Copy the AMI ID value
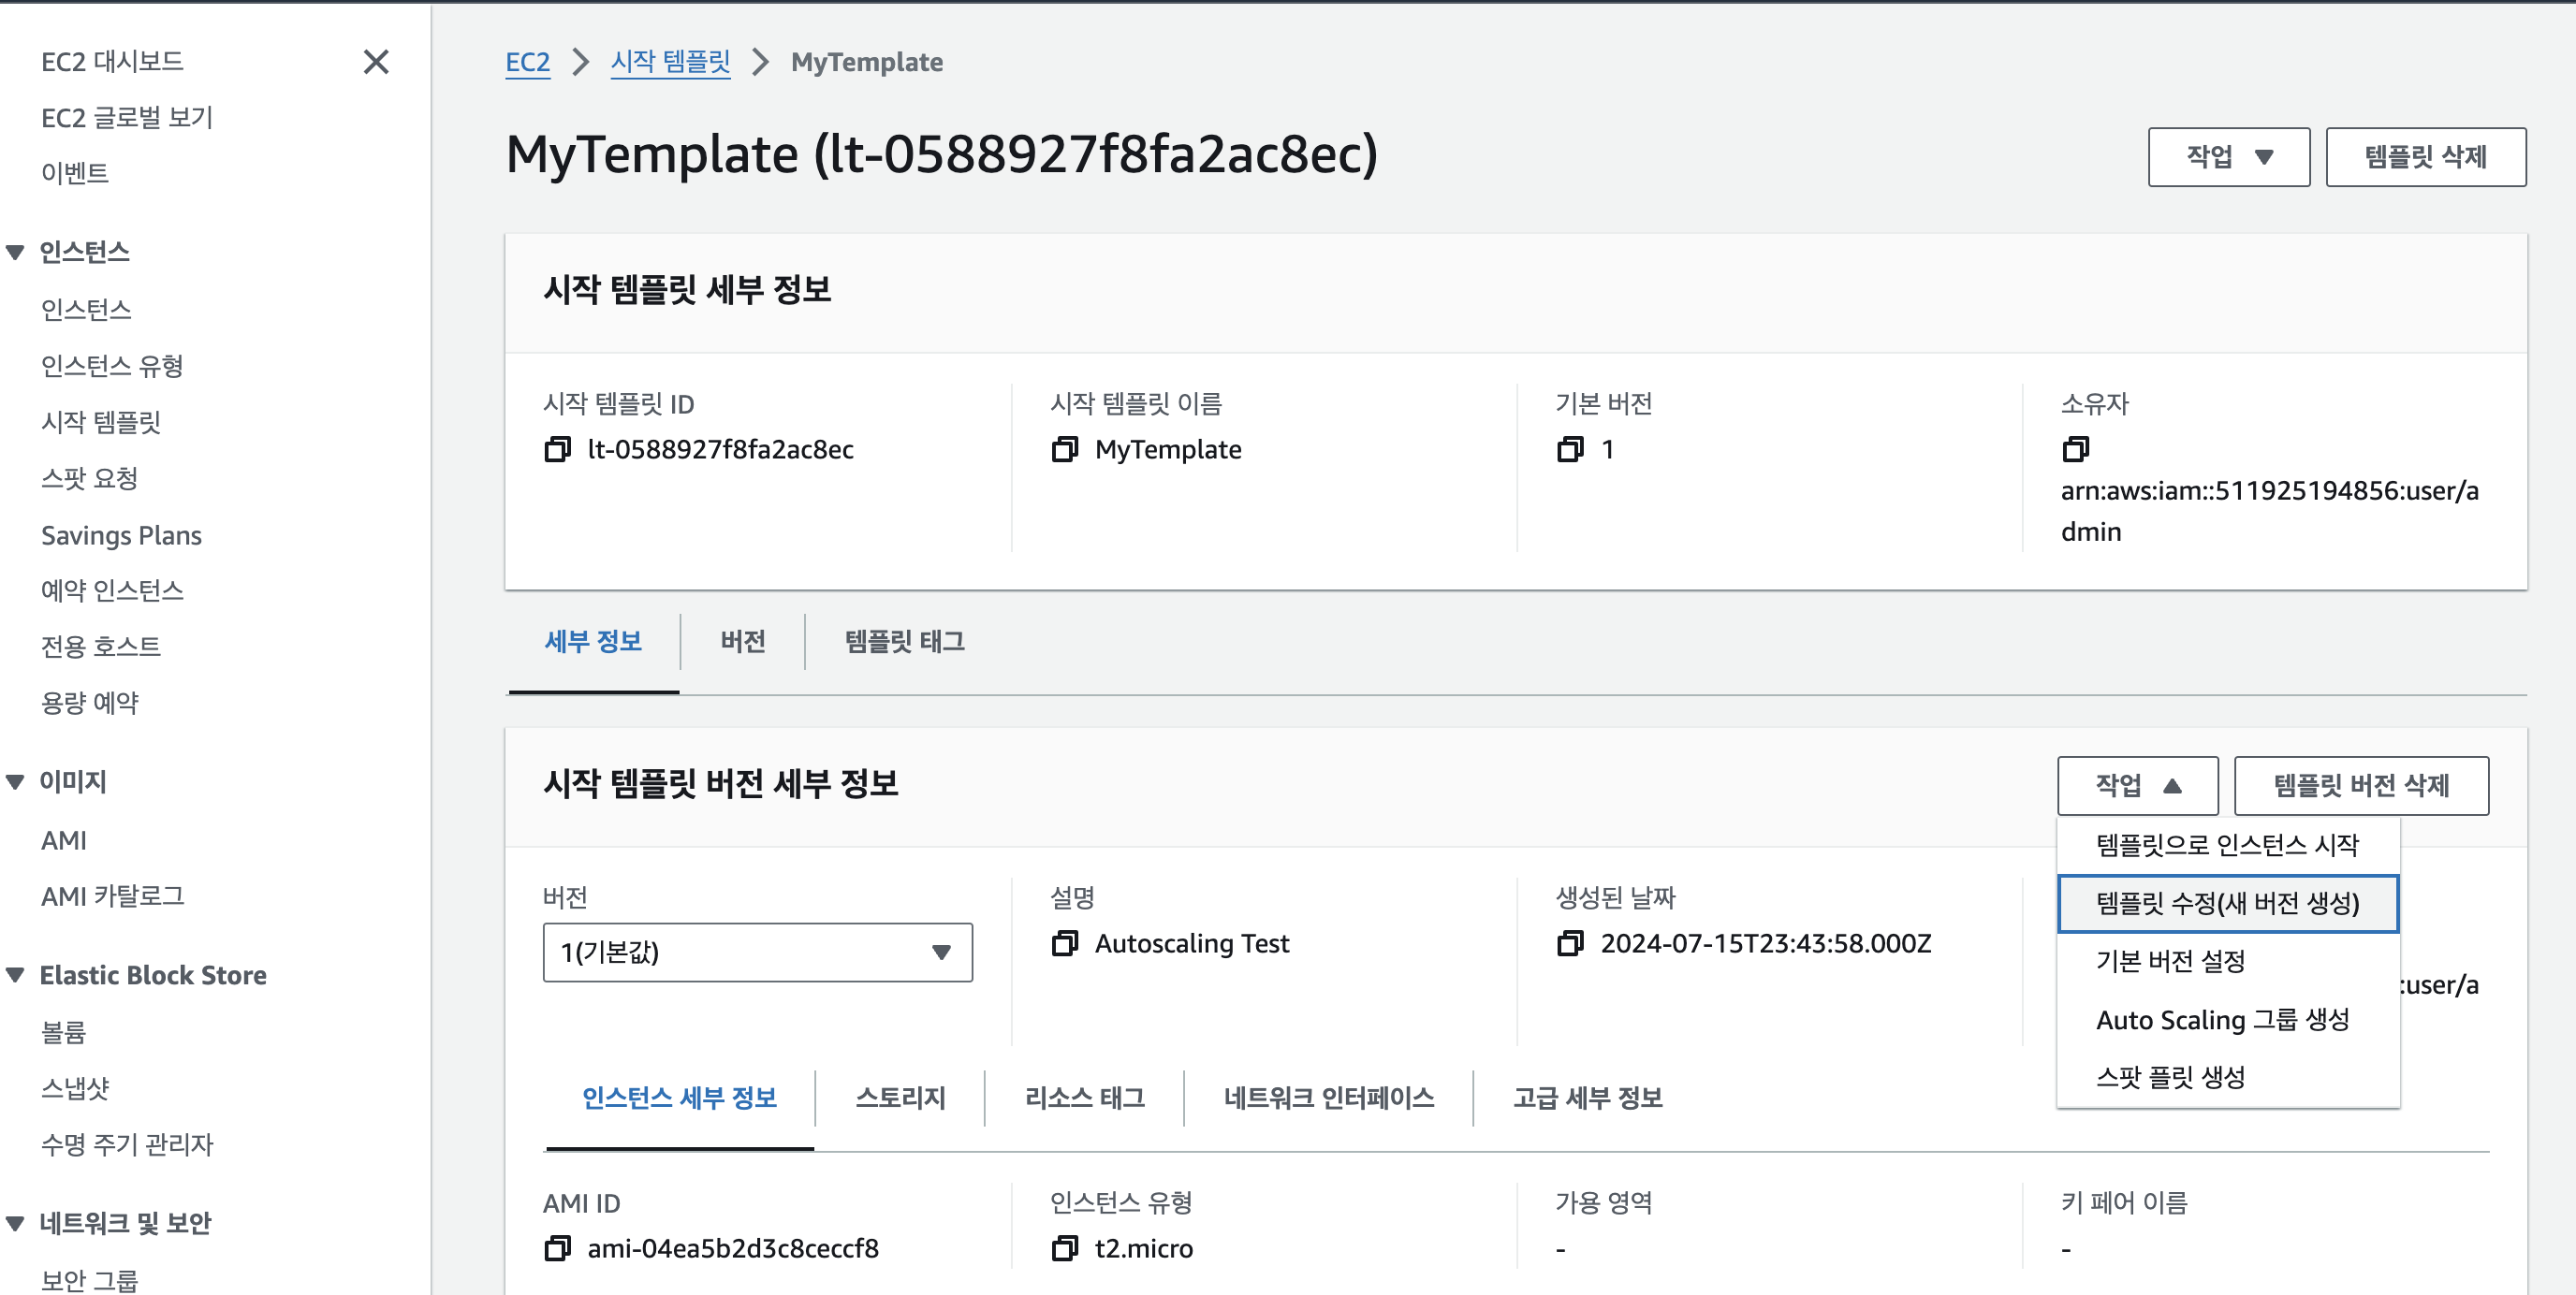 (557, 1248)
